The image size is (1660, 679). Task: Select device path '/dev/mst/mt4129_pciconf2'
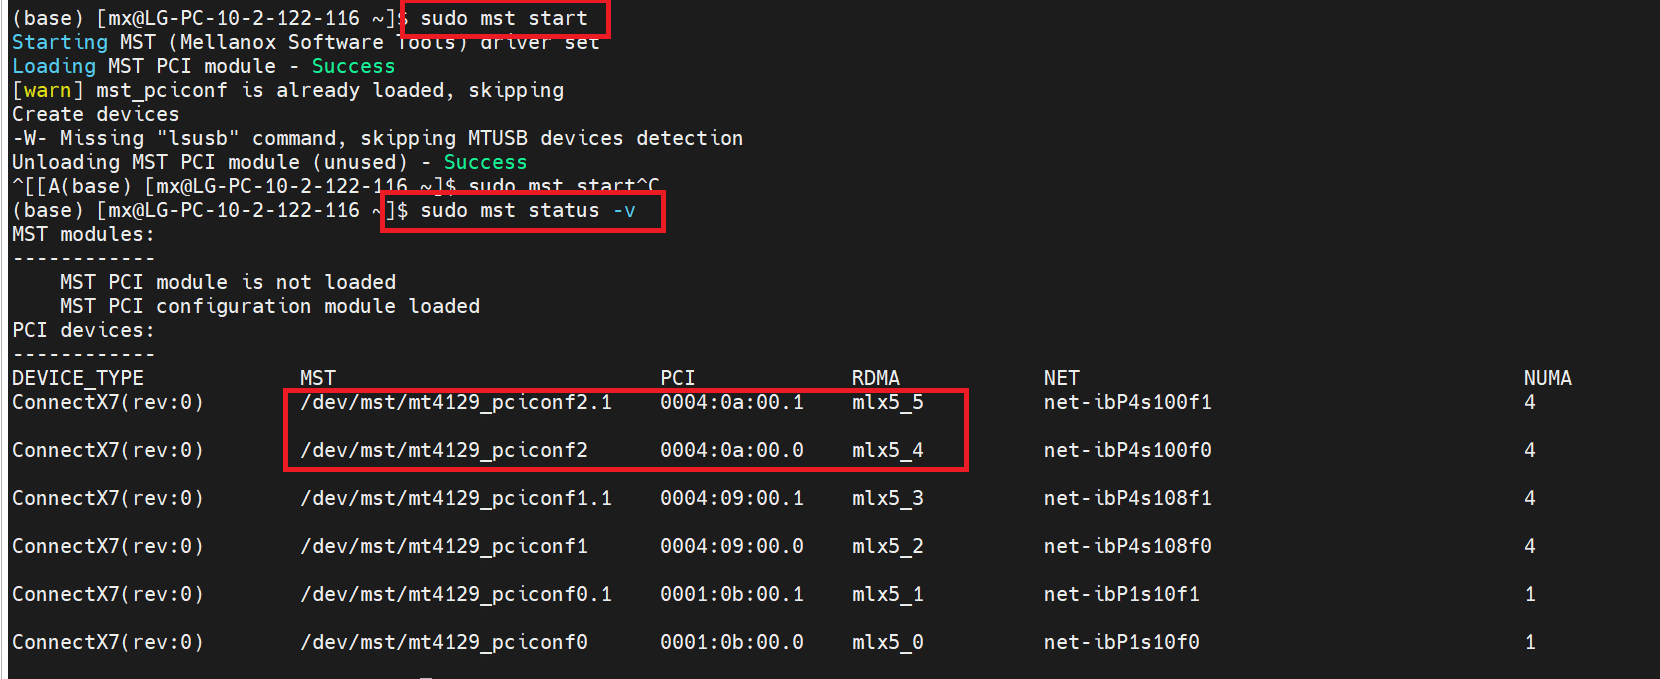(x=444, y=451)
